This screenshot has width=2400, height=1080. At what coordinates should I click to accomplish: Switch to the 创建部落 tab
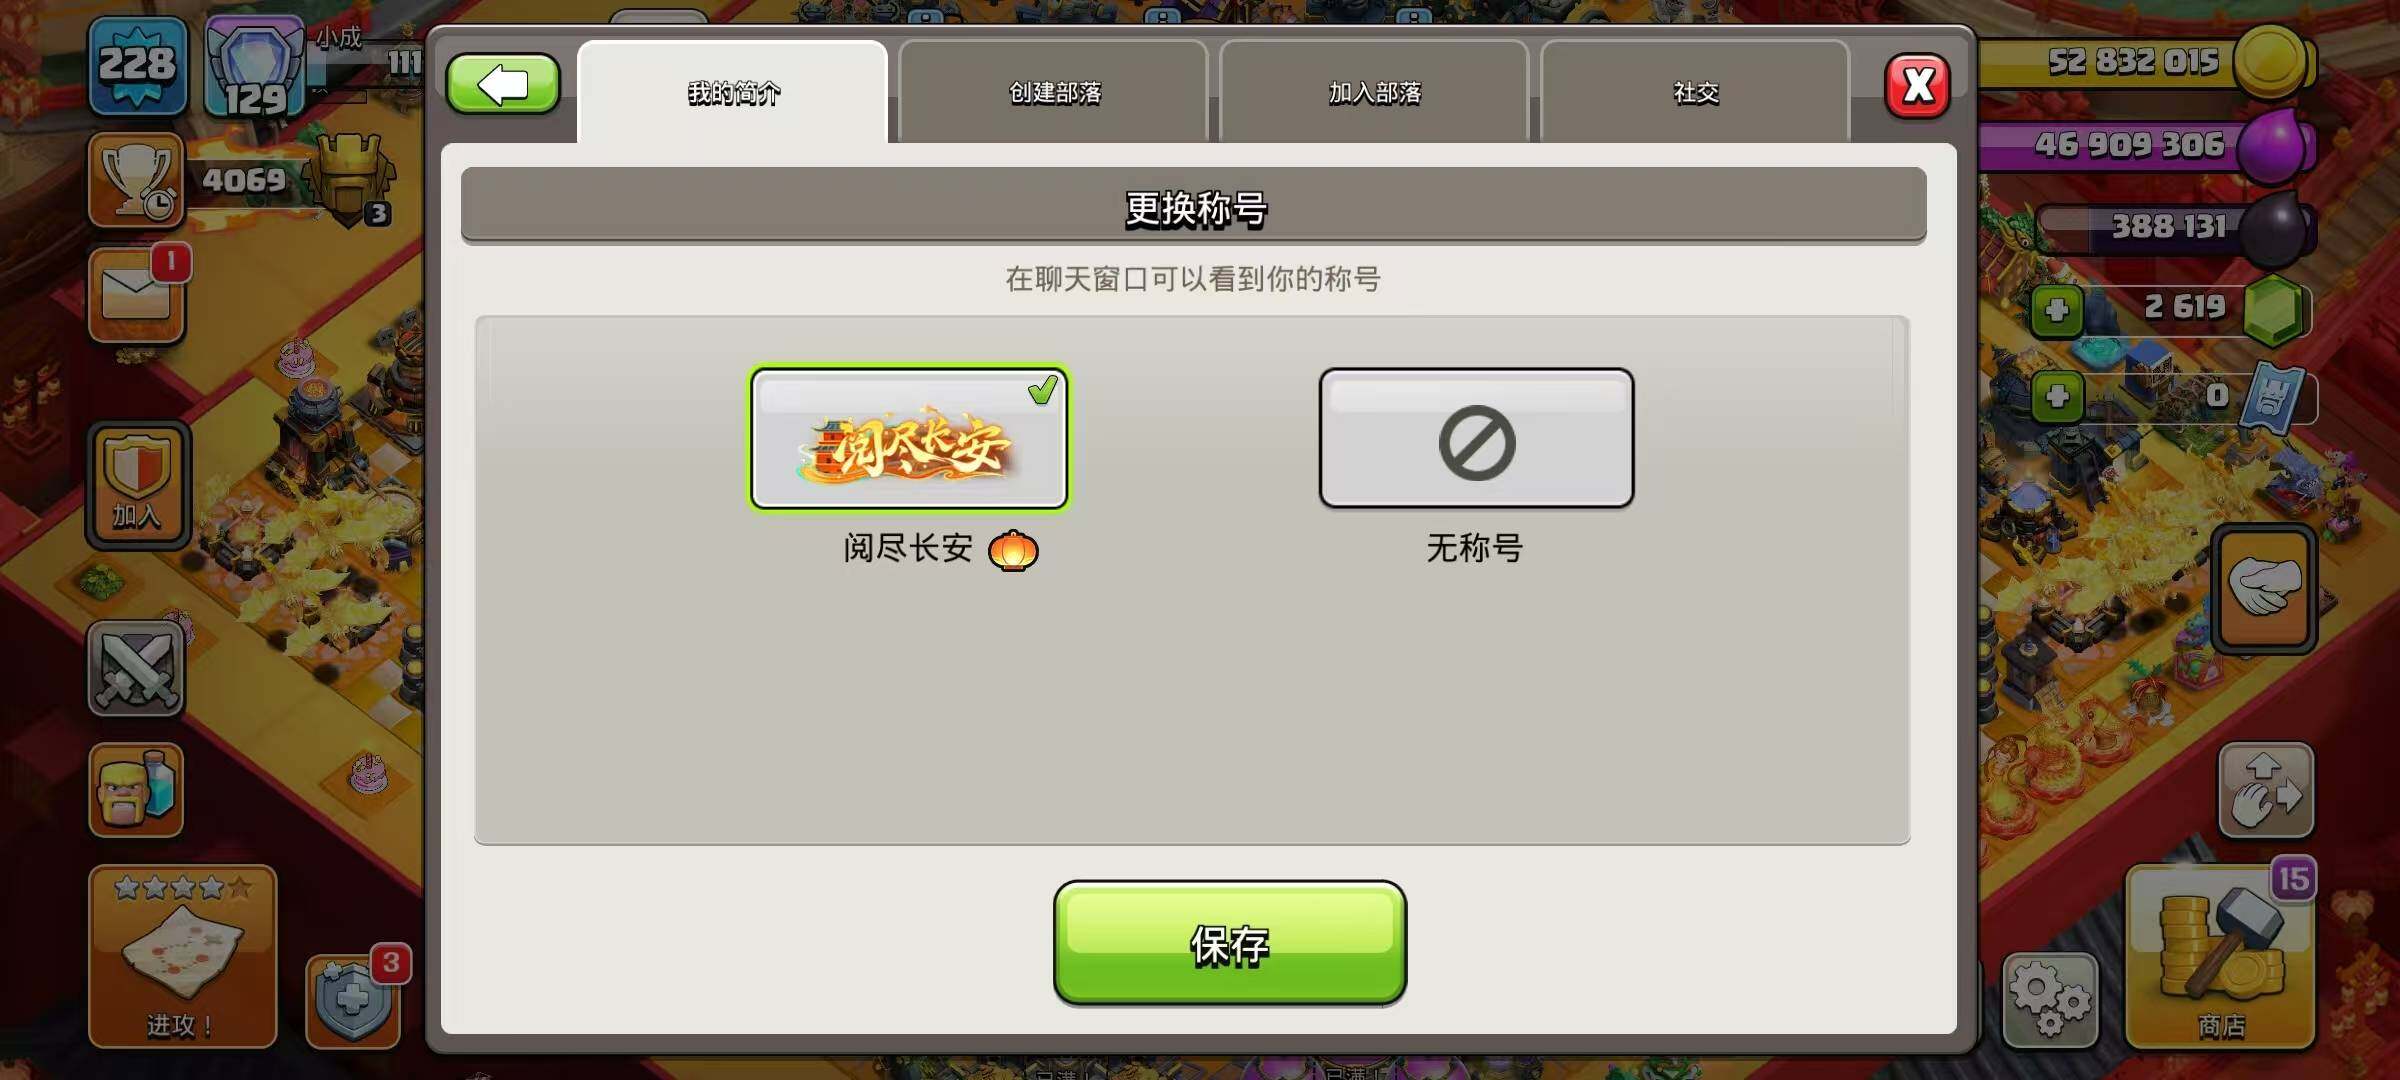pyautogui.click(x=1054, y=92)
